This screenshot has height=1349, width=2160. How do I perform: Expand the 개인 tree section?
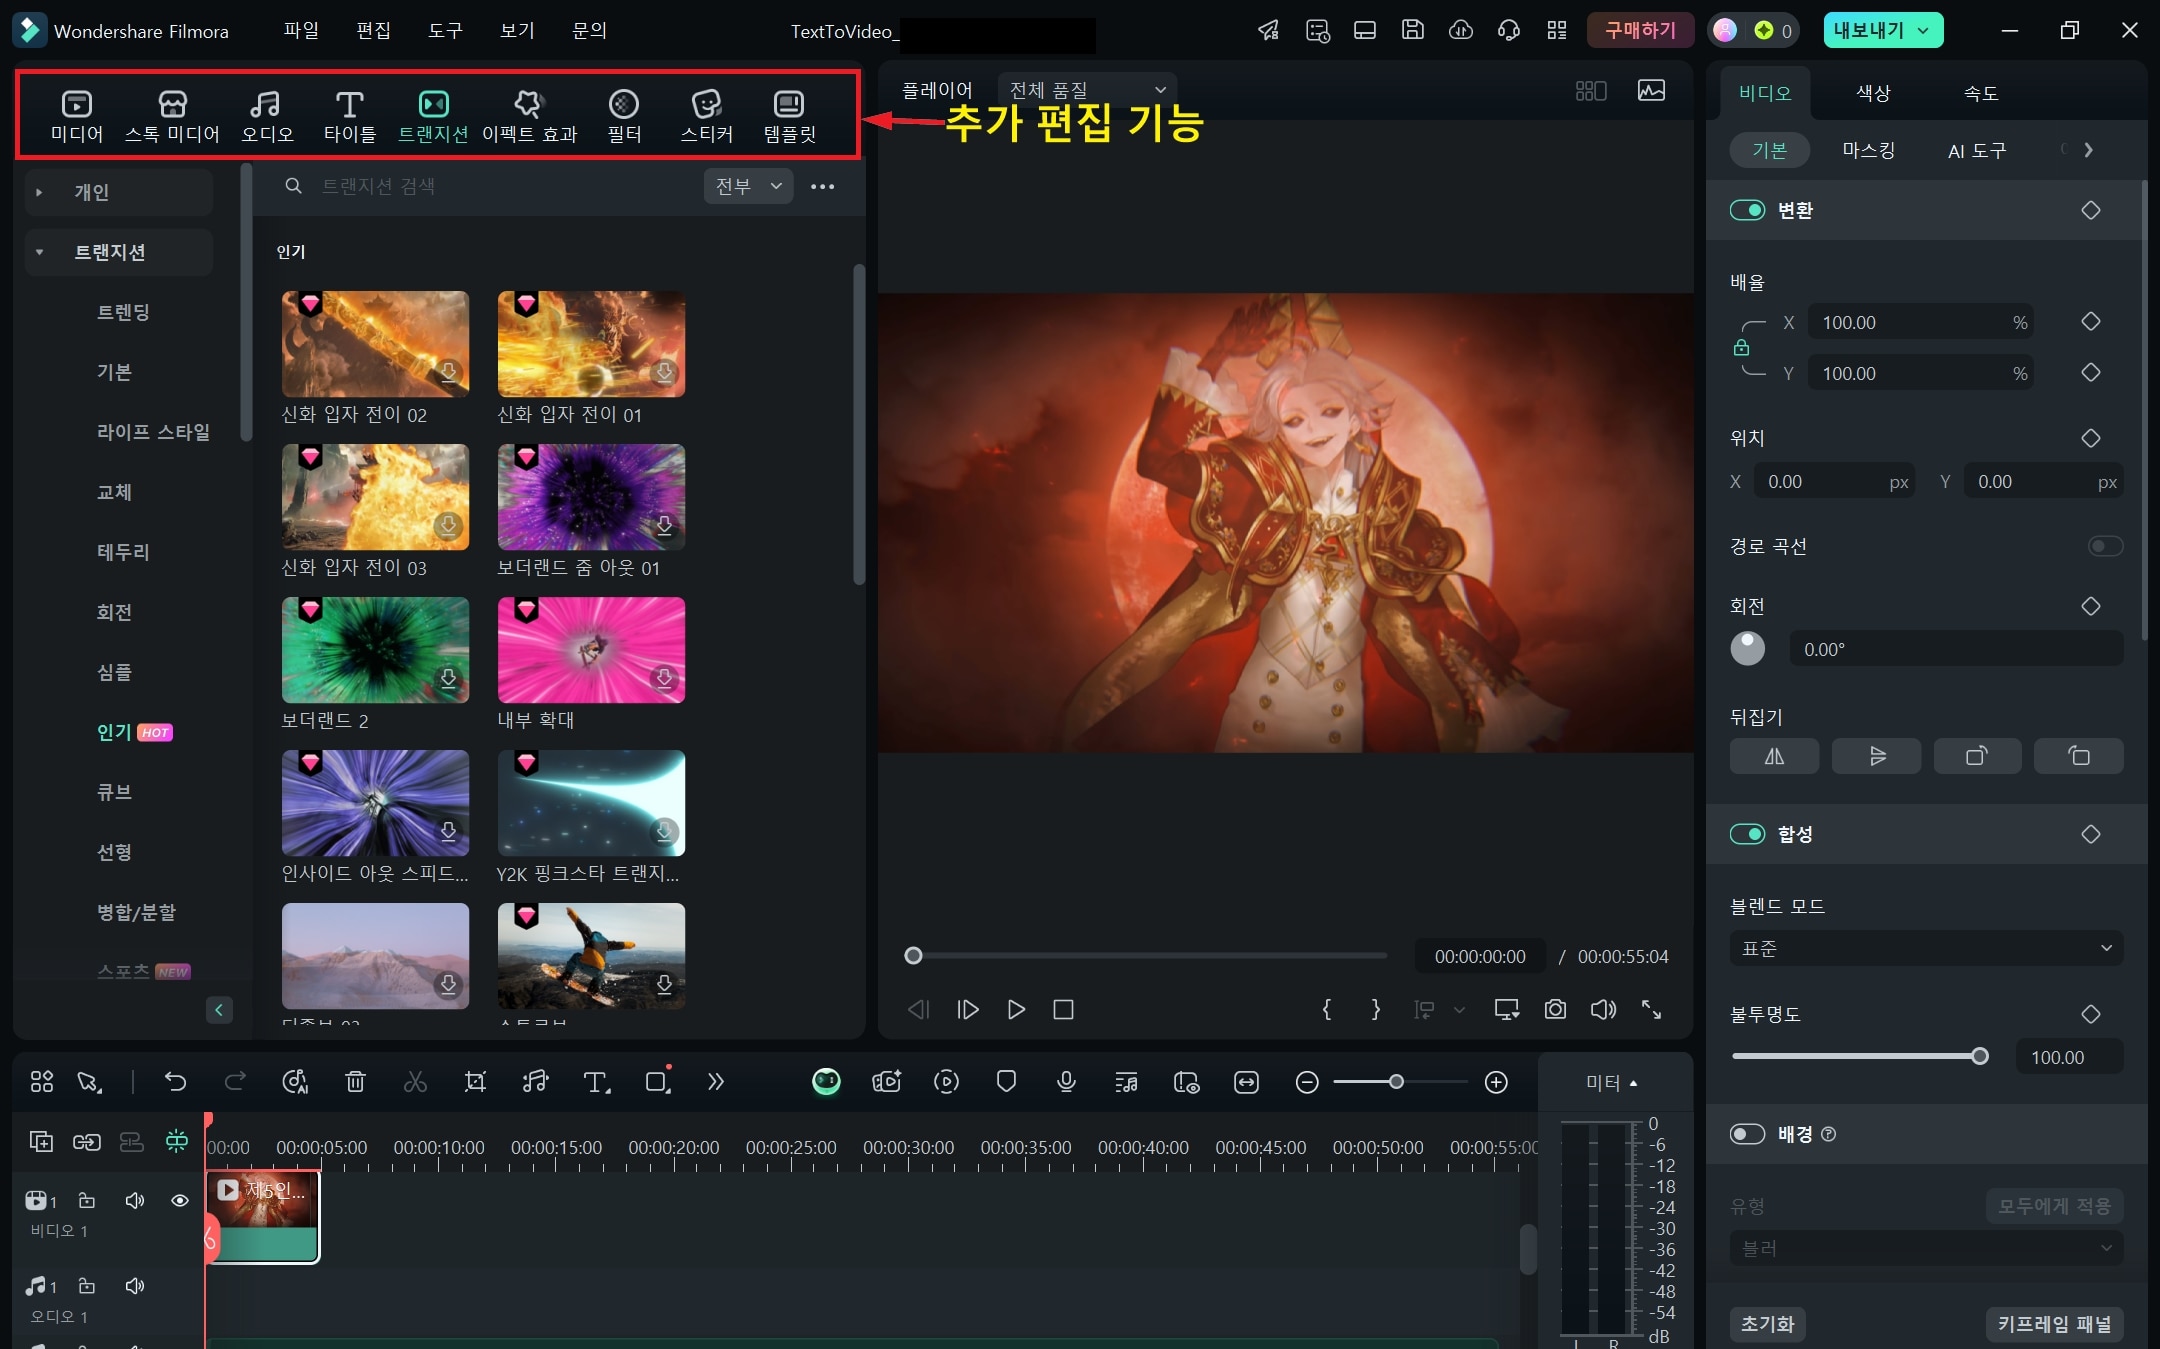pyautogui.click(x=39, y=192)
